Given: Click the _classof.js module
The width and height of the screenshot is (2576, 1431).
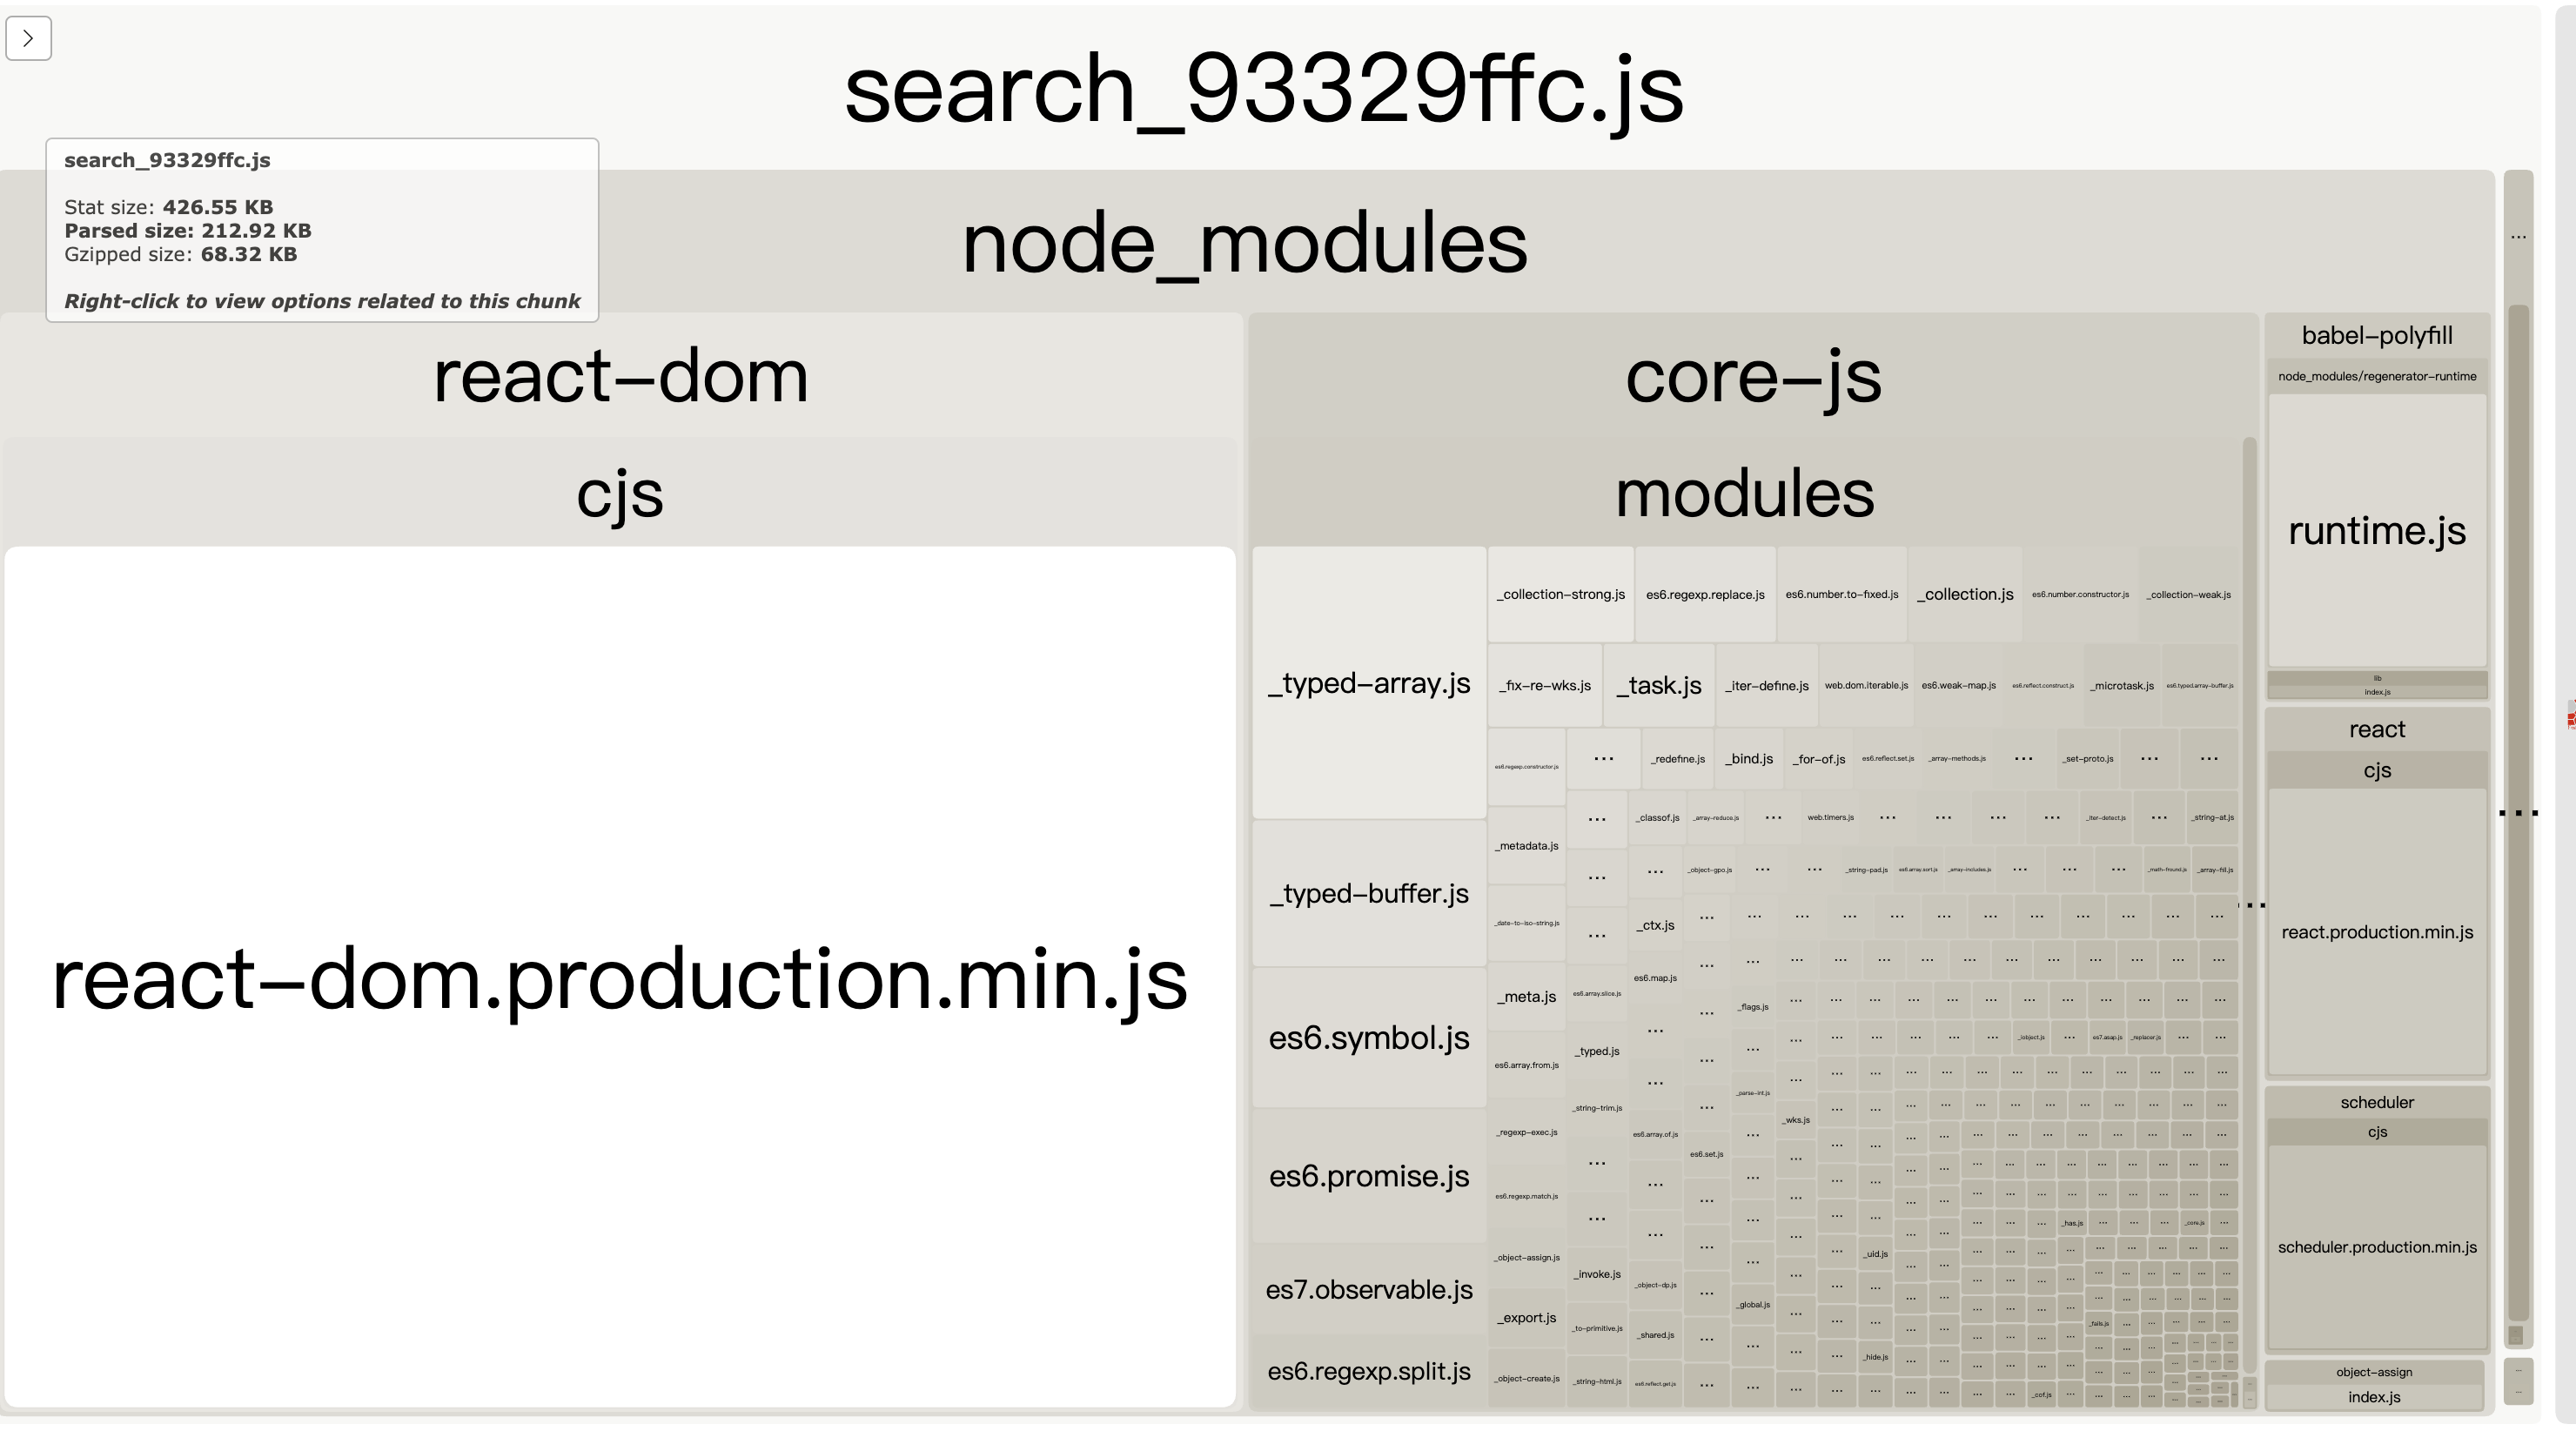Looking at the screenshot, I should (x=1657, y=817).
